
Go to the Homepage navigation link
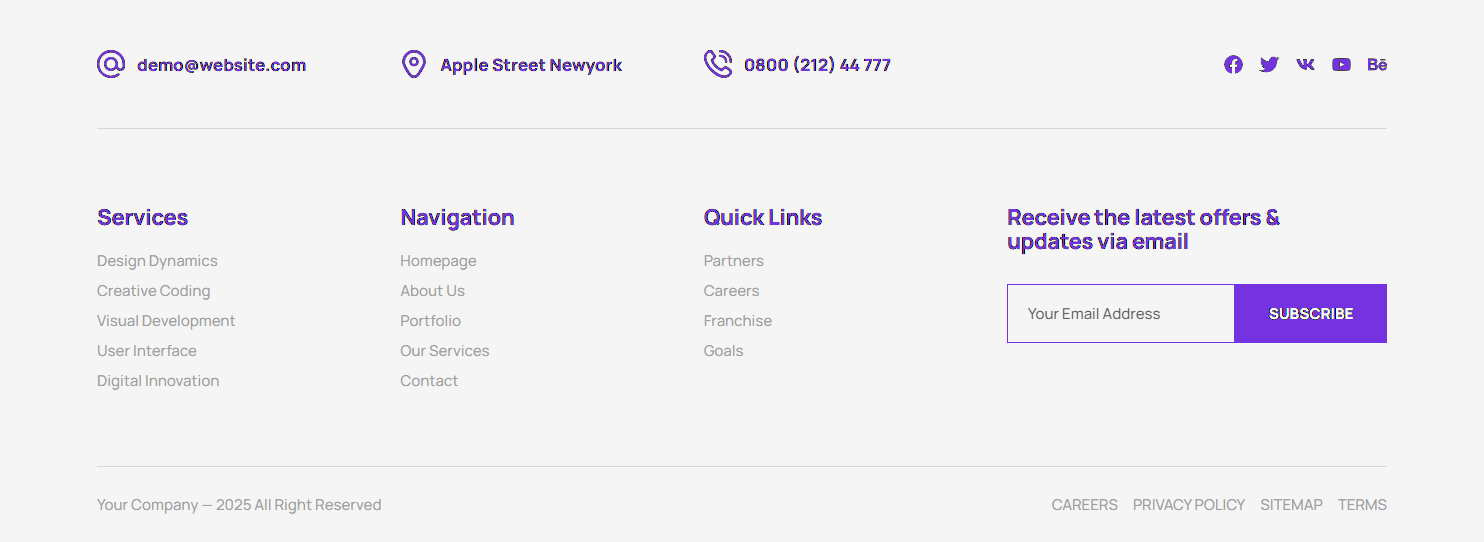coord(438,261)
